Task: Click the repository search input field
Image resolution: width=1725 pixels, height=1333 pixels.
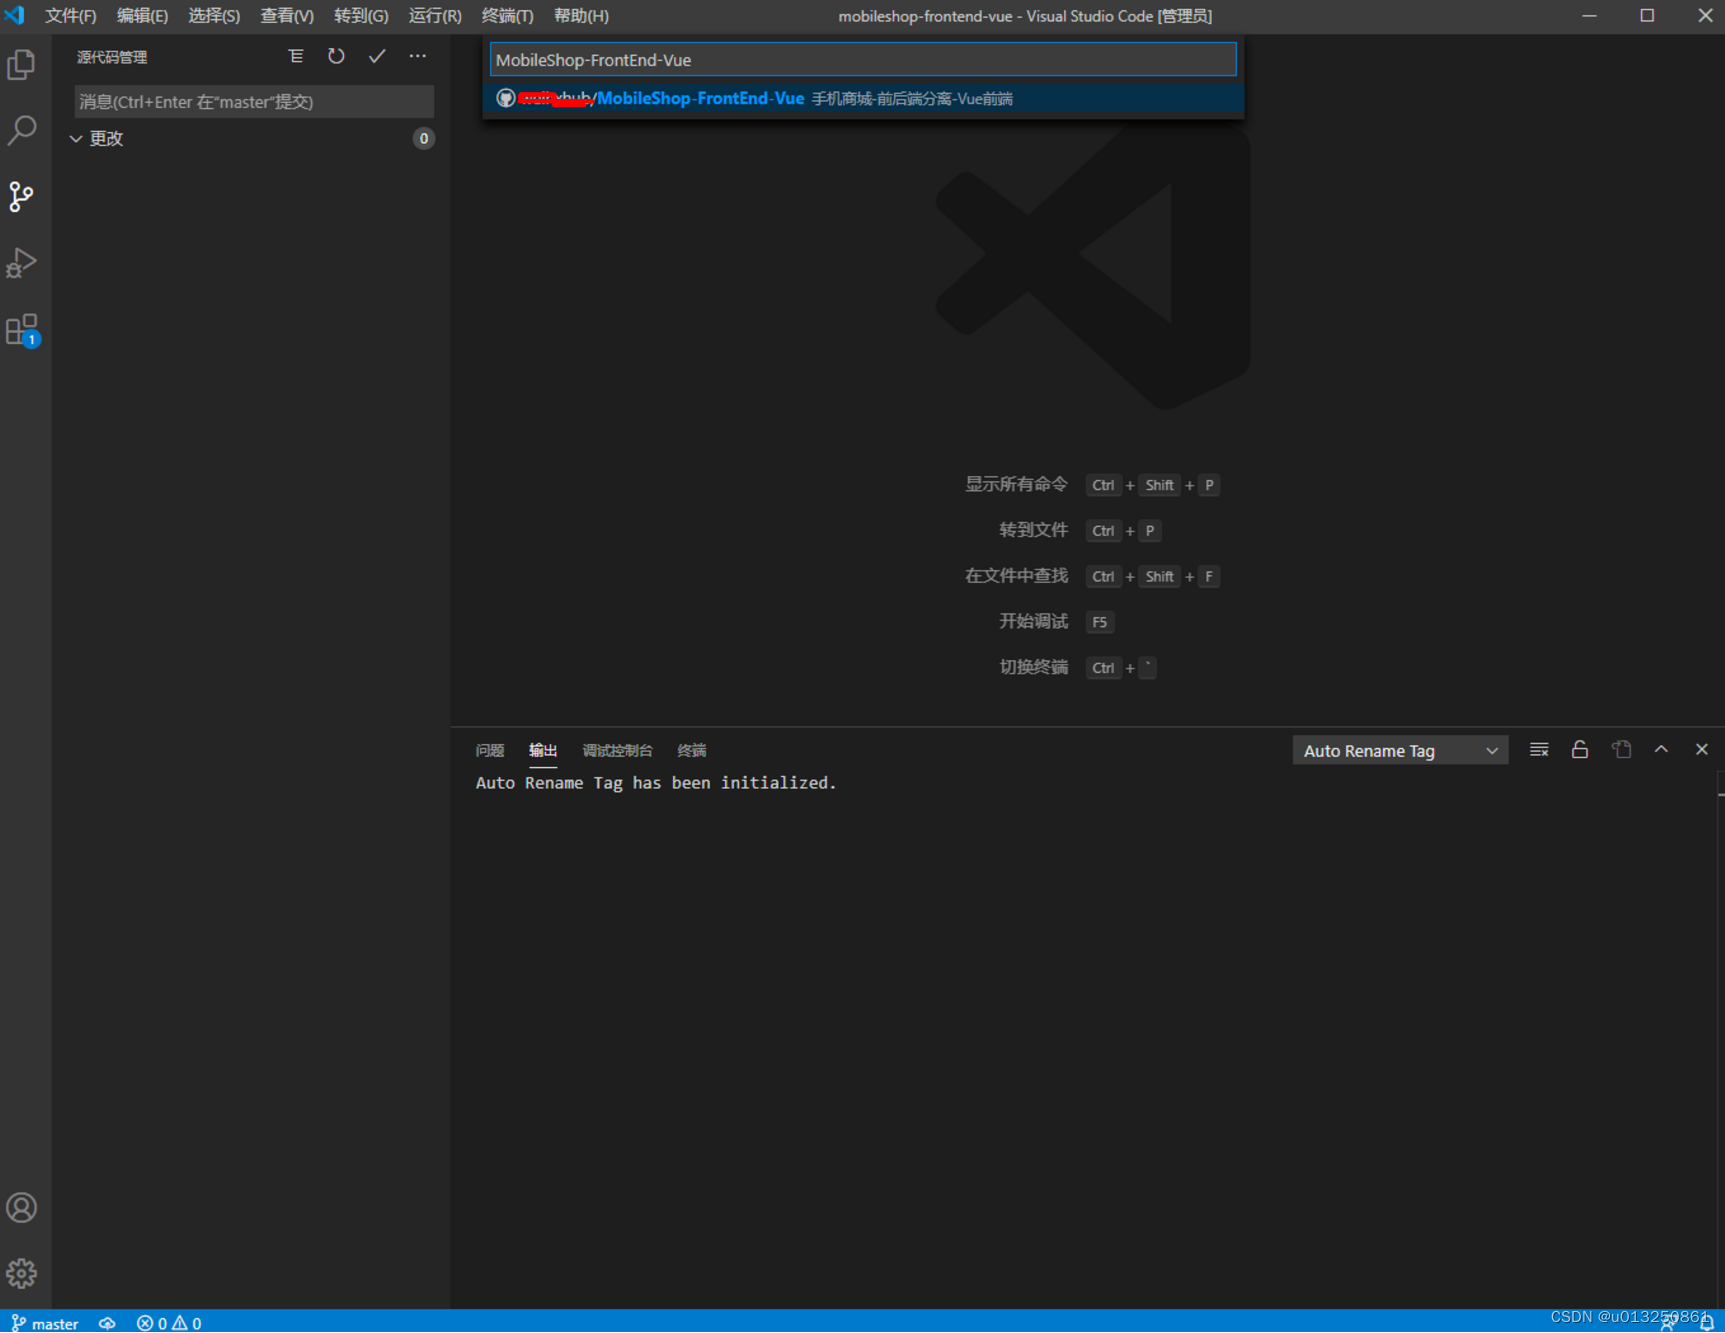Action: [863, 60]
